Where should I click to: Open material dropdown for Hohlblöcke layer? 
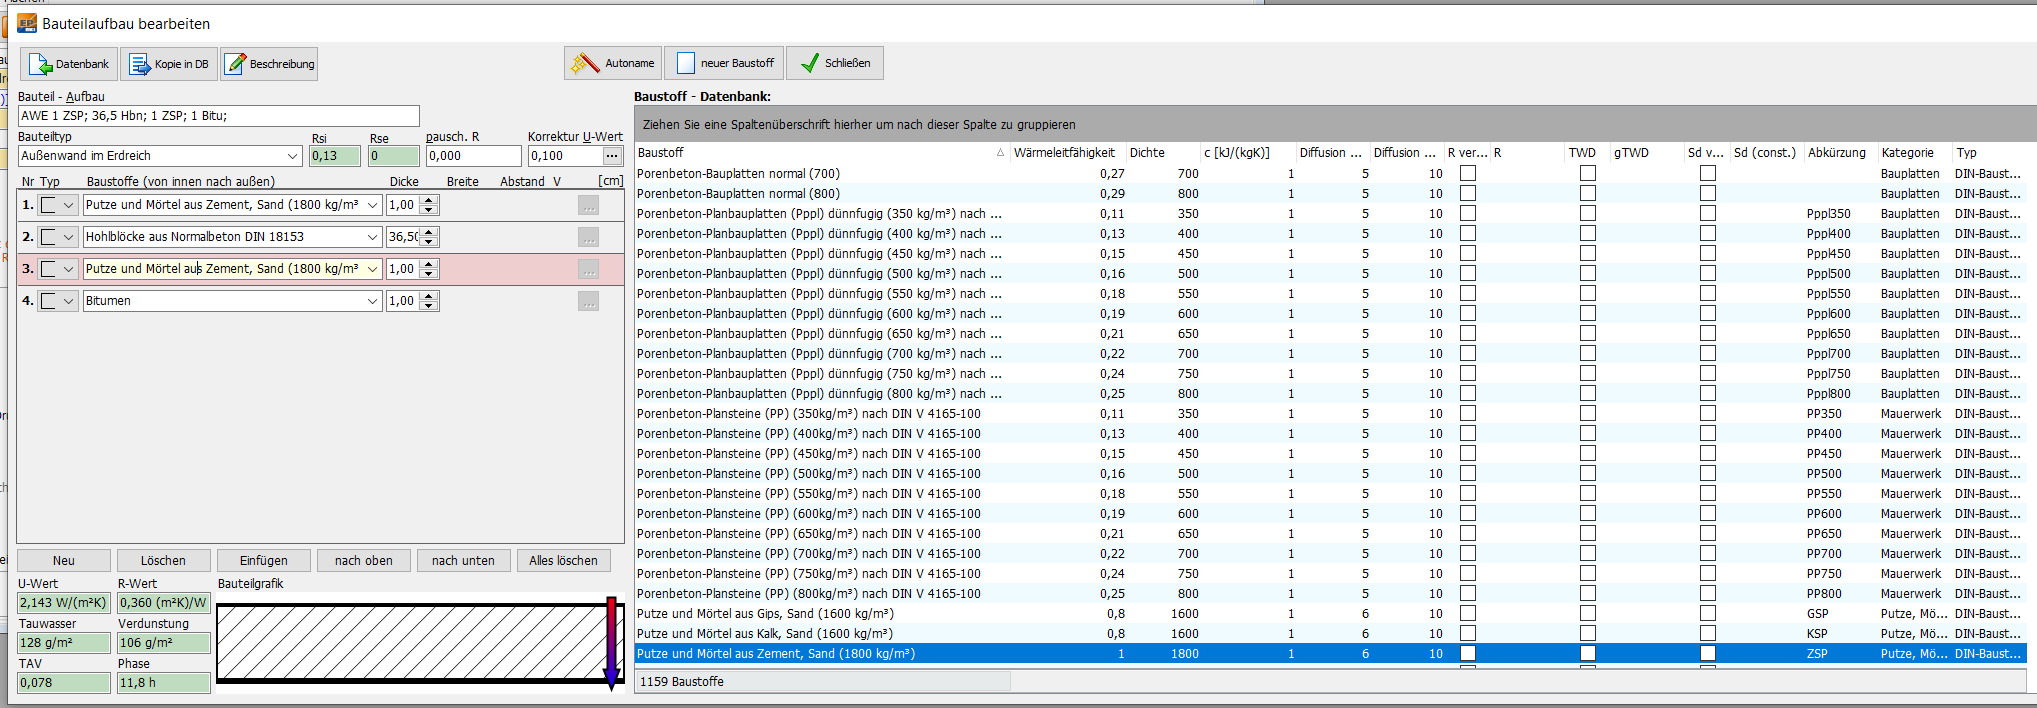(x=372, y=237)
